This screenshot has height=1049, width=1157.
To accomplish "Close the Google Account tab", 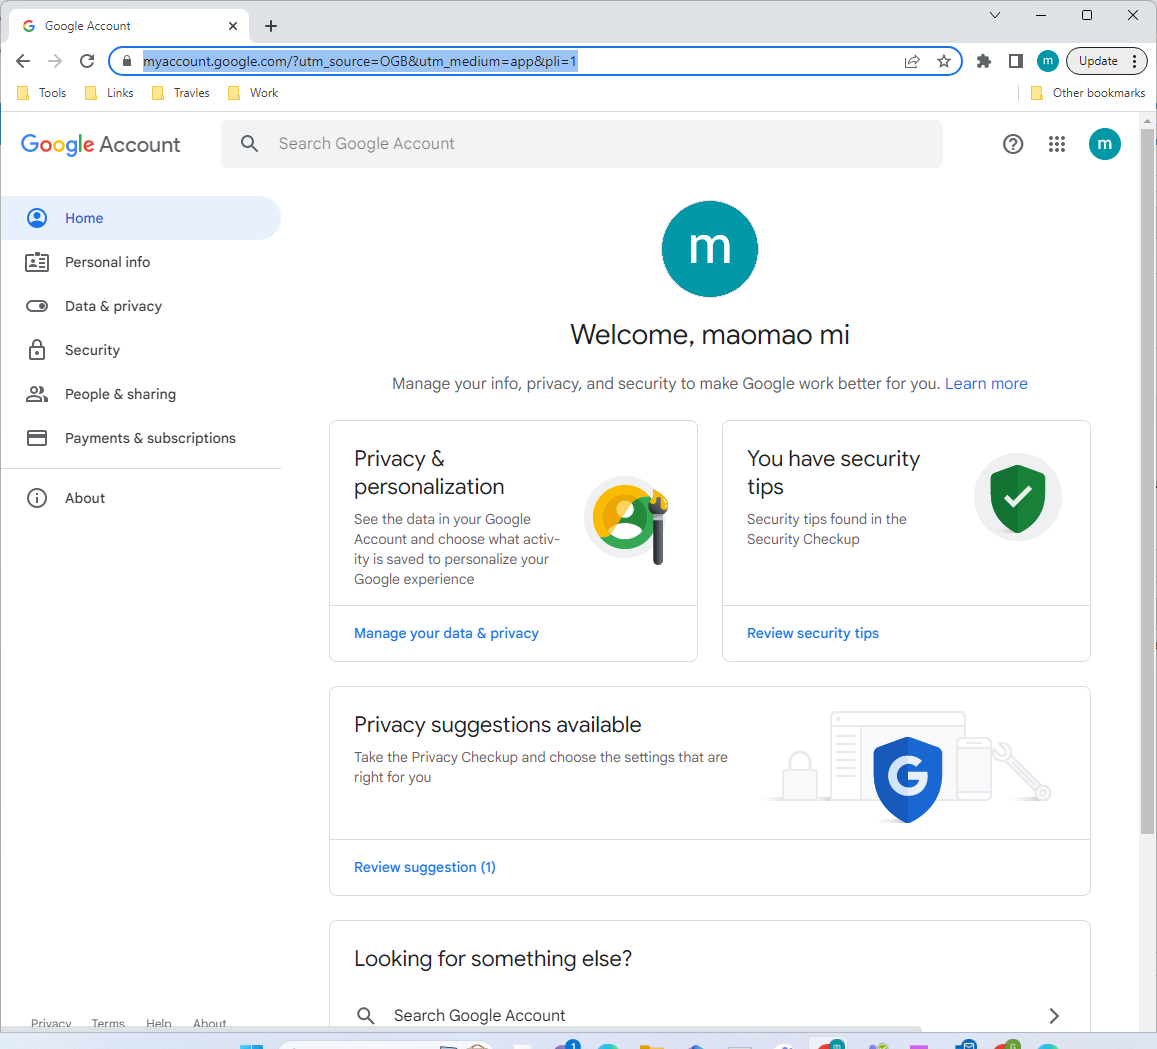I will [233, 26].
